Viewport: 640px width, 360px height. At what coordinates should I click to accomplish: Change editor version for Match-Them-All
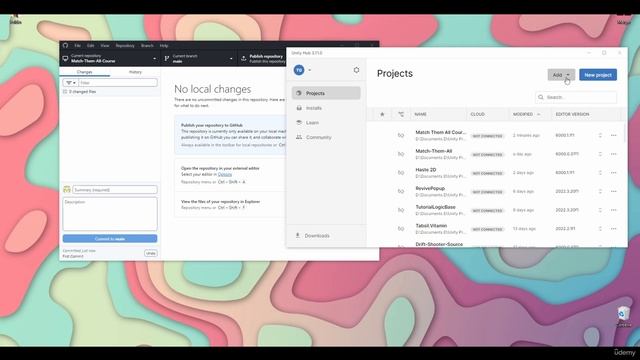coord(600,154)
